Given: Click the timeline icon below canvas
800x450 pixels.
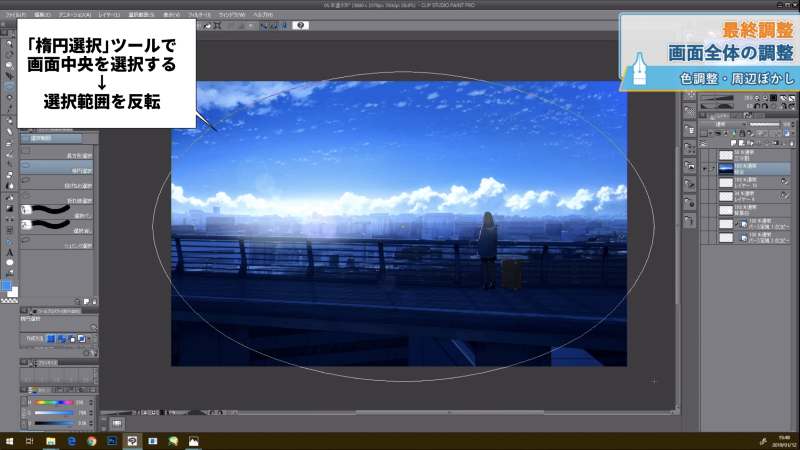Looking at the screenshot, I should [x=117, y=423].
